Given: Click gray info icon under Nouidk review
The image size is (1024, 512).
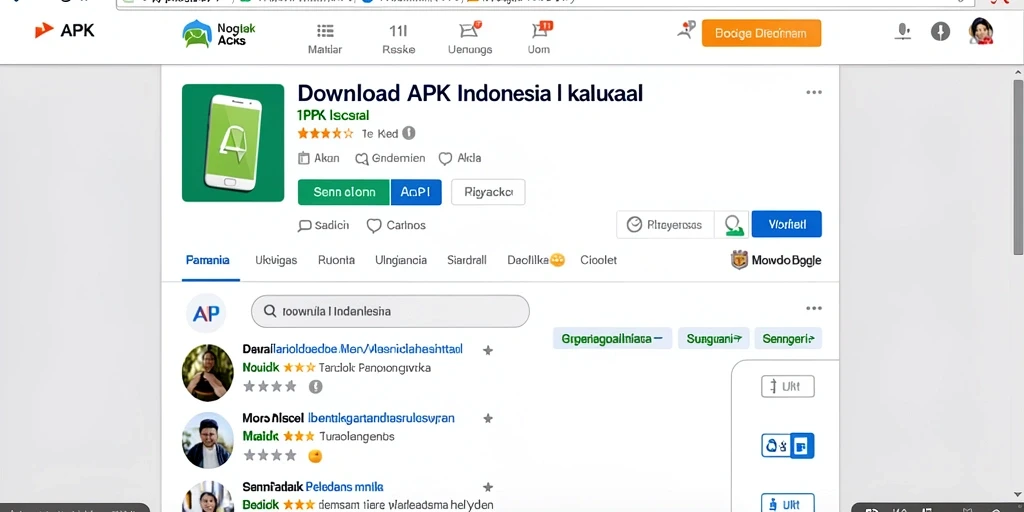Looking at the screenshot, I should tap(315, 387).
